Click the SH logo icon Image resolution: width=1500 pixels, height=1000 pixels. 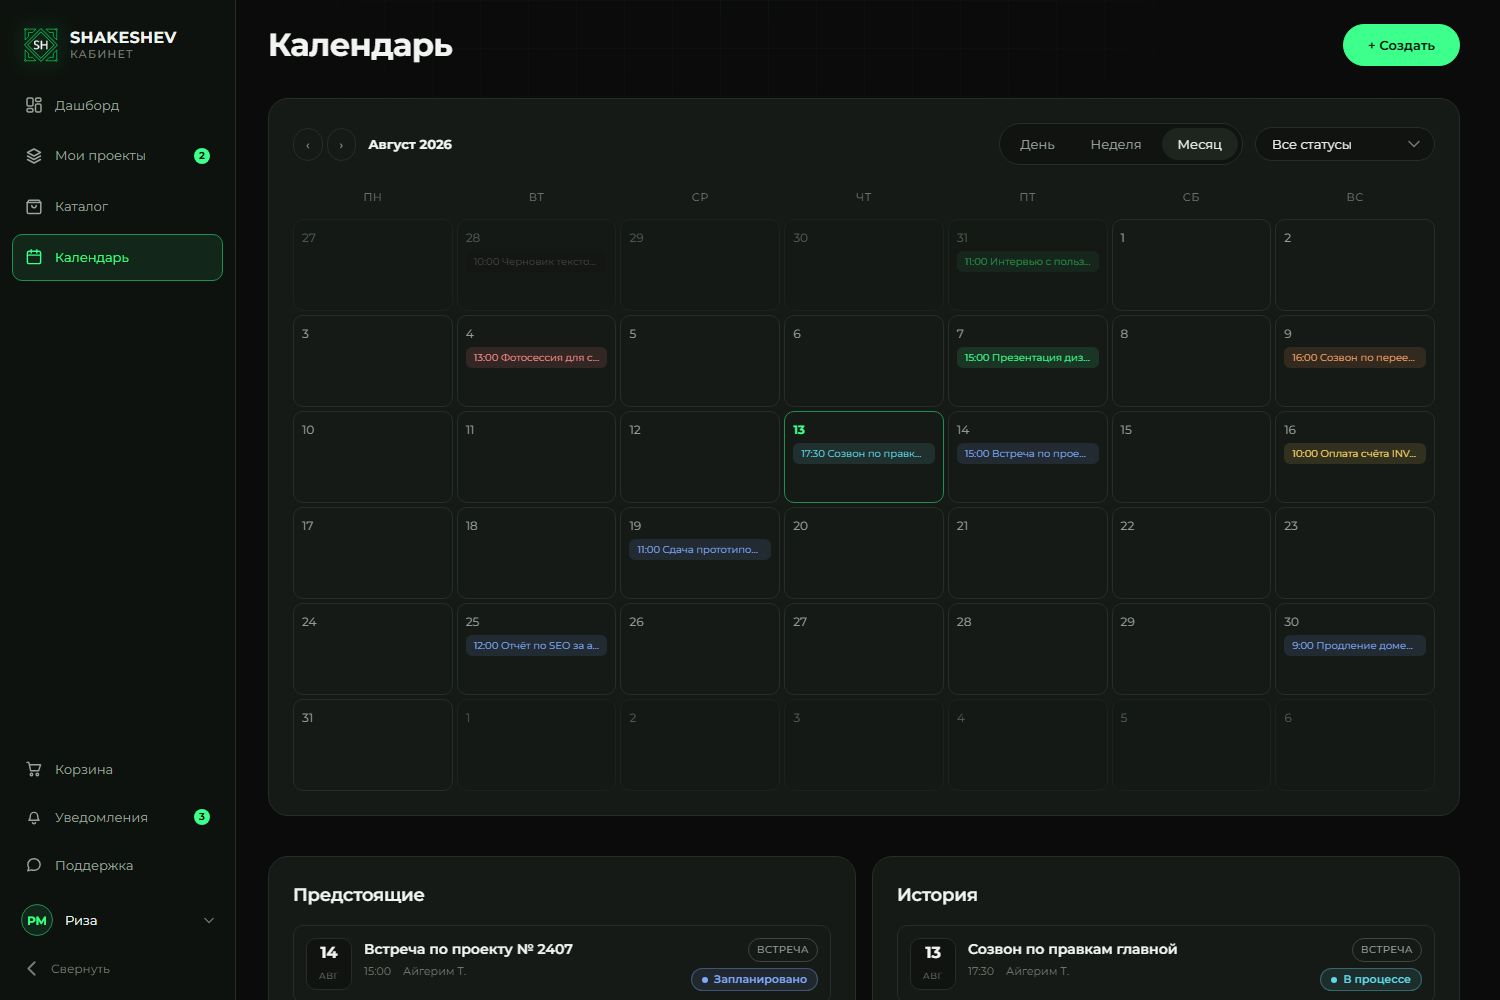[x=41, y=44]
